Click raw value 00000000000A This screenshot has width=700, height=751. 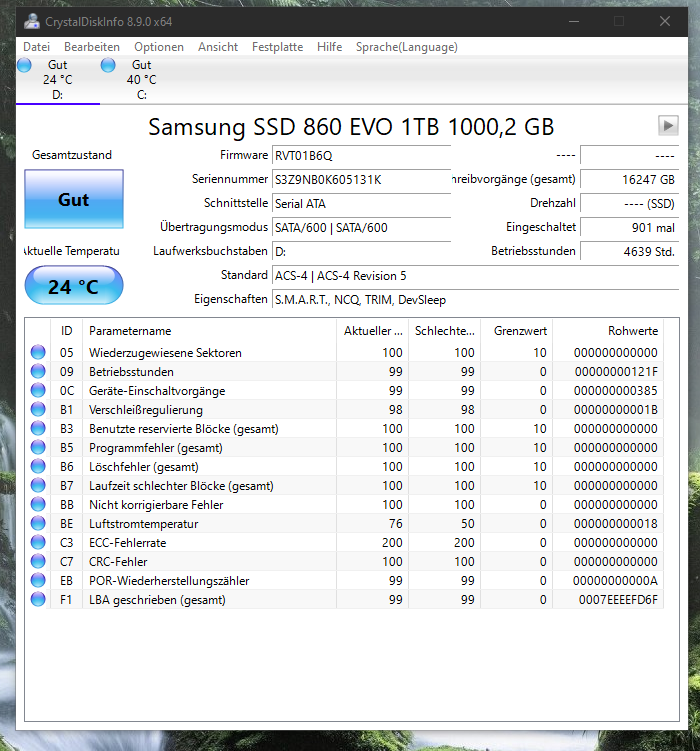(x=615, y=580)
